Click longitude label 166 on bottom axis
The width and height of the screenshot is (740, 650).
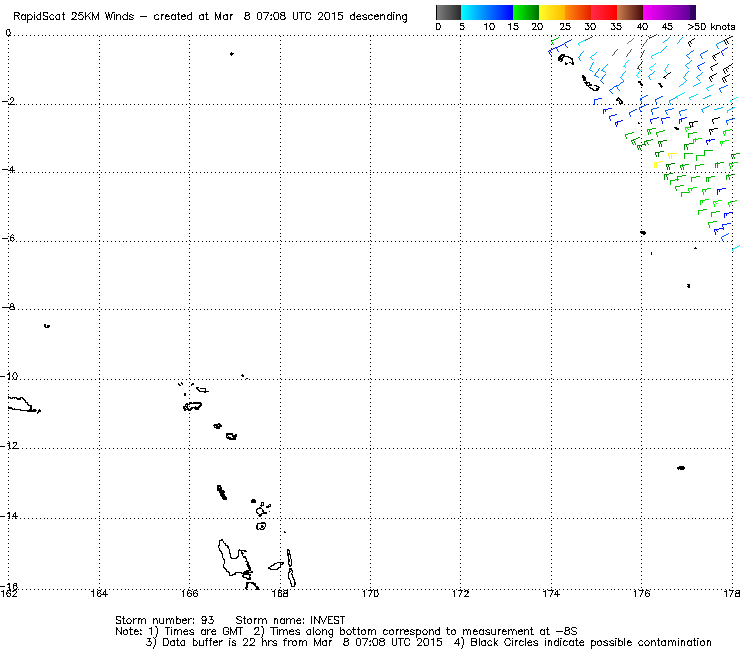190,593
